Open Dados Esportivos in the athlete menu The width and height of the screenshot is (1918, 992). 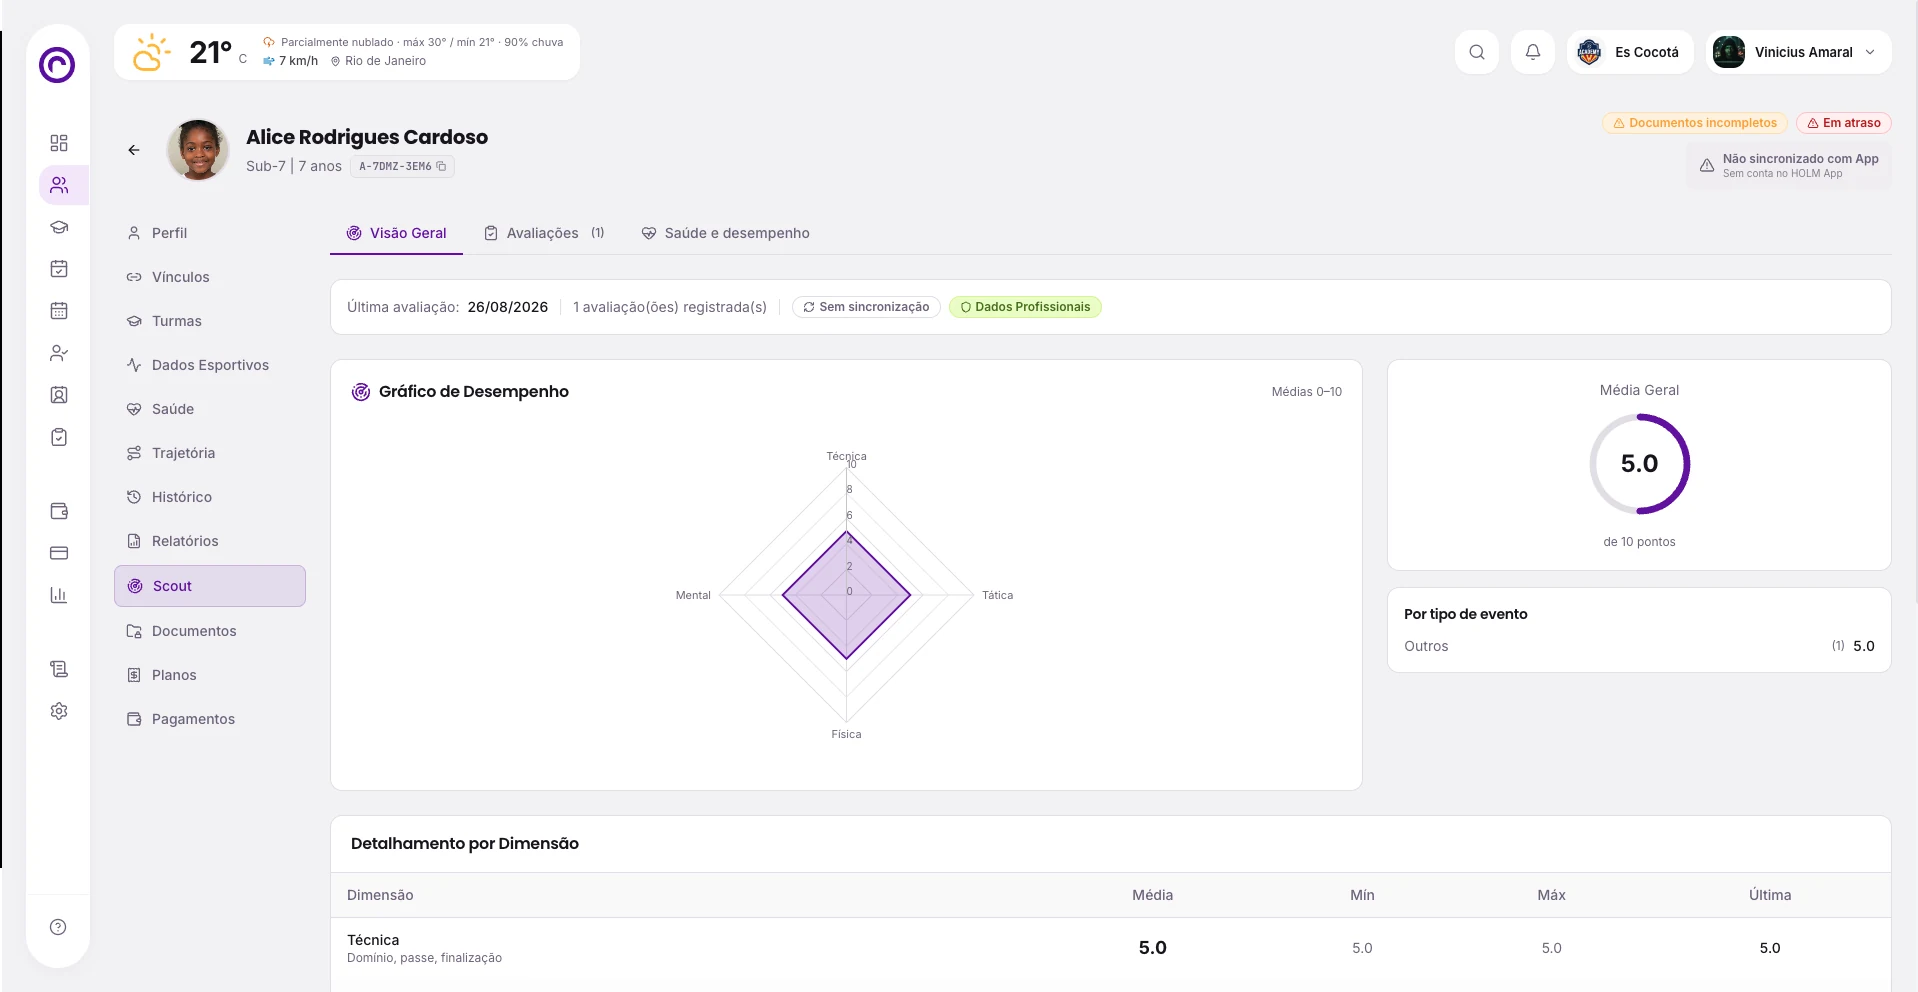pyautogui.click(x=210, y=365)
